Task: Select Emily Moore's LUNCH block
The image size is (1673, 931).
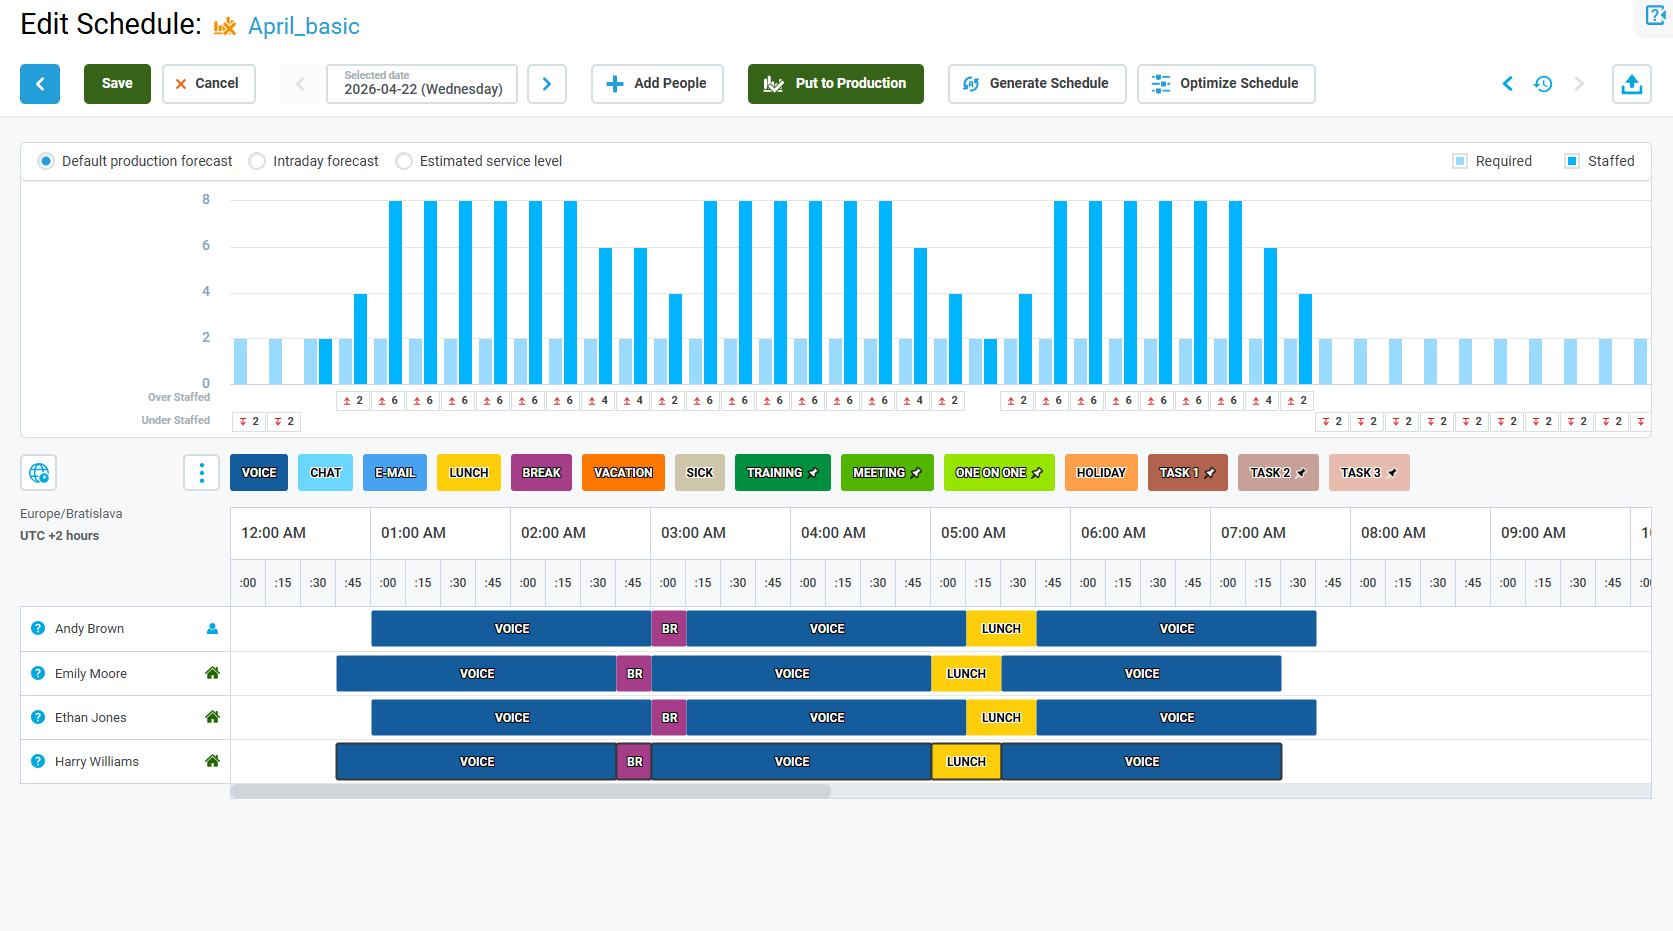Action: (x=966, y=674)
